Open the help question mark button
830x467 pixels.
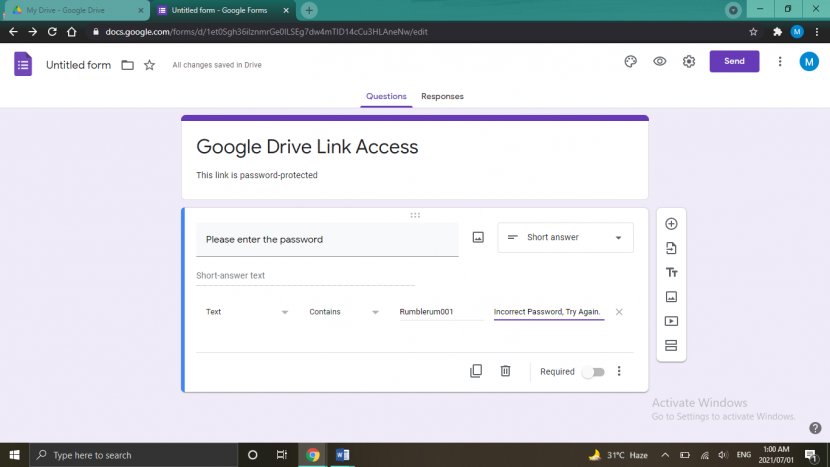pyautogui.click(x=815, y=428)
